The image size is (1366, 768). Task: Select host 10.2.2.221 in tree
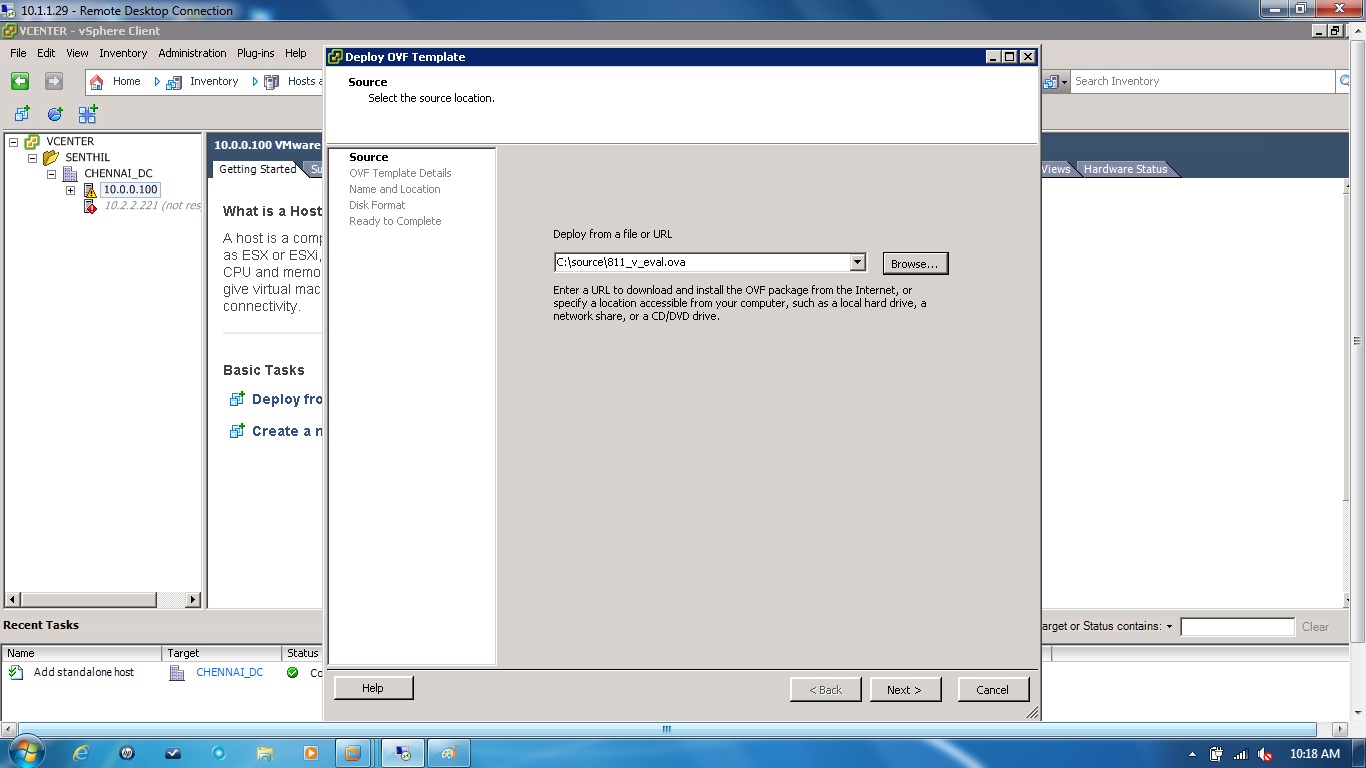151,206
